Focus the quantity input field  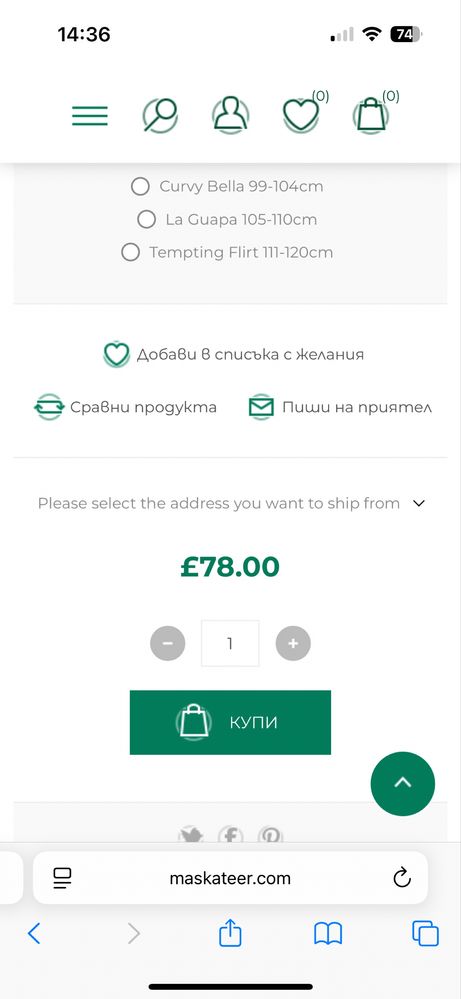click(x=230, y=643)
